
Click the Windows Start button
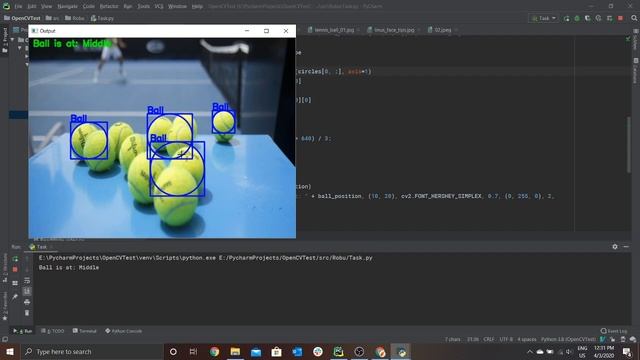[10, 352]
